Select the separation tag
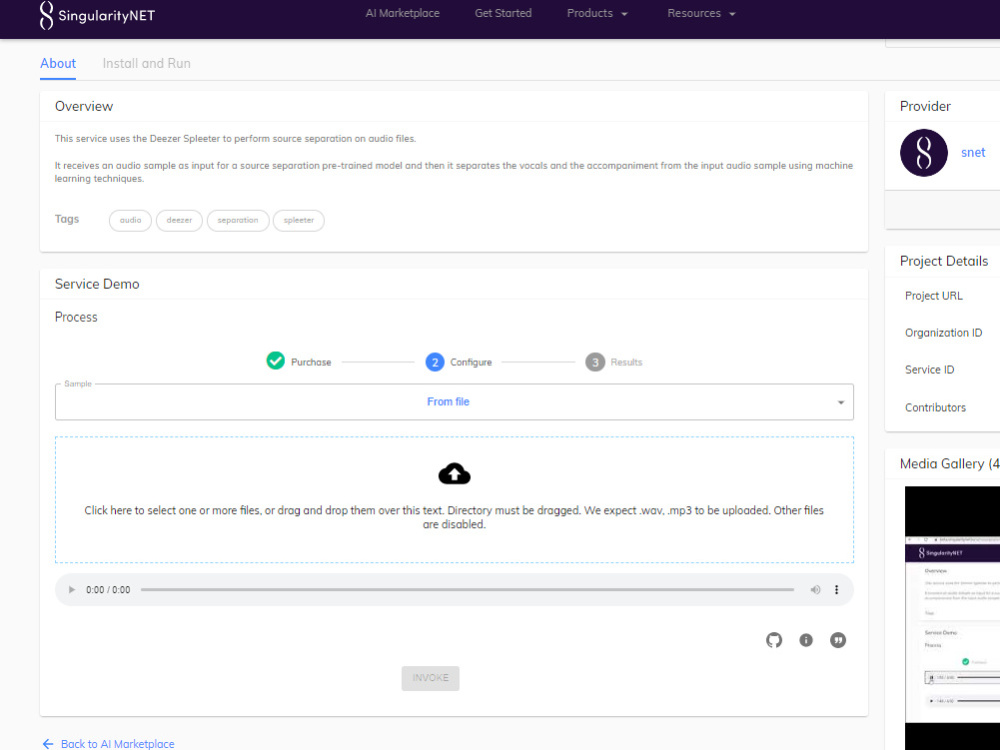The height and width of the screenshot is (750, 1000). [x=238, y=221]
